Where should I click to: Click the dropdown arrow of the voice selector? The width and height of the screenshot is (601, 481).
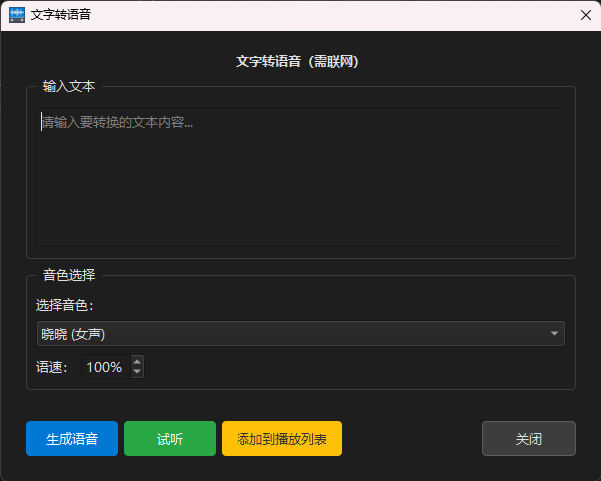[x=554, y=334]
